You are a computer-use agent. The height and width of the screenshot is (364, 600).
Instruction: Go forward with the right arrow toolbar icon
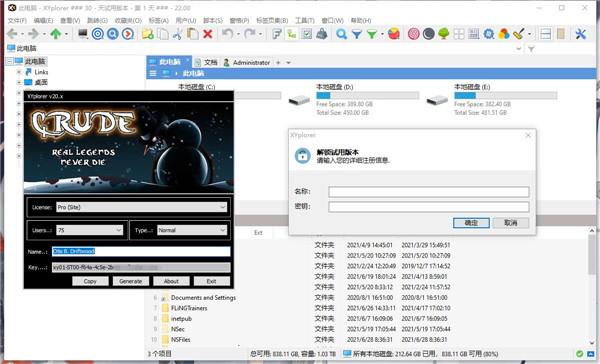[x=34, y=34]
